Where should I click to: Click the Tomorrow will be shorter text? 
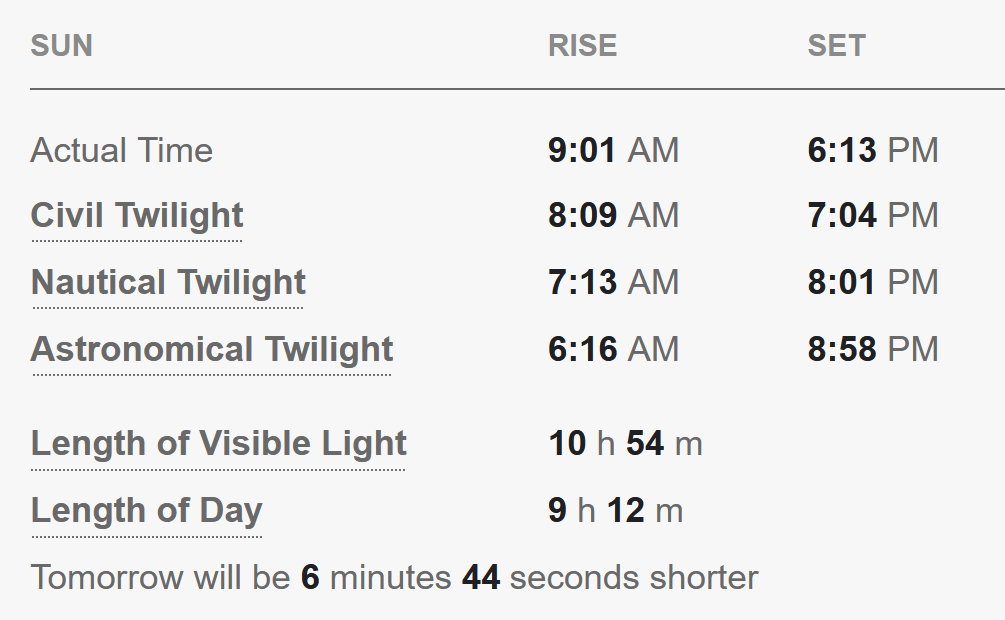(x=394, y=578)
